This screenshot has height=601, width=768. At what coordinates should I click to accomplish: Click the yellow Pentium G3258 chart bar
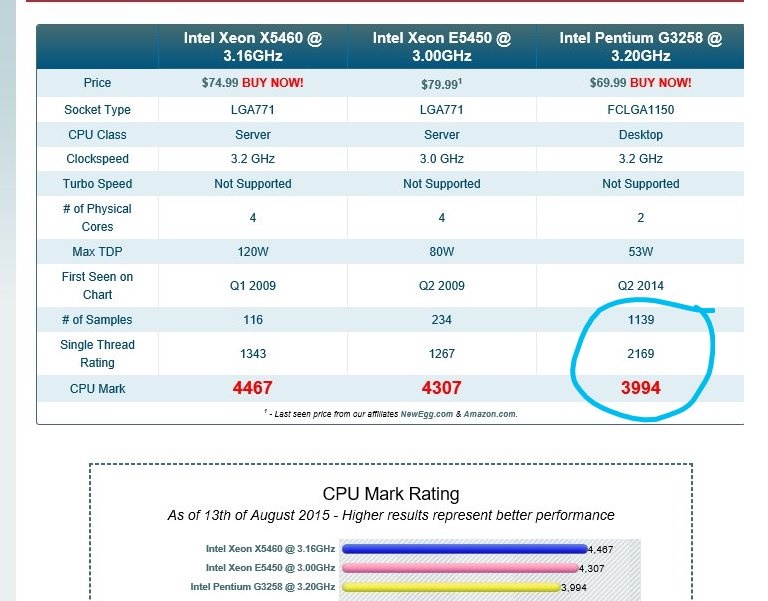451,587
